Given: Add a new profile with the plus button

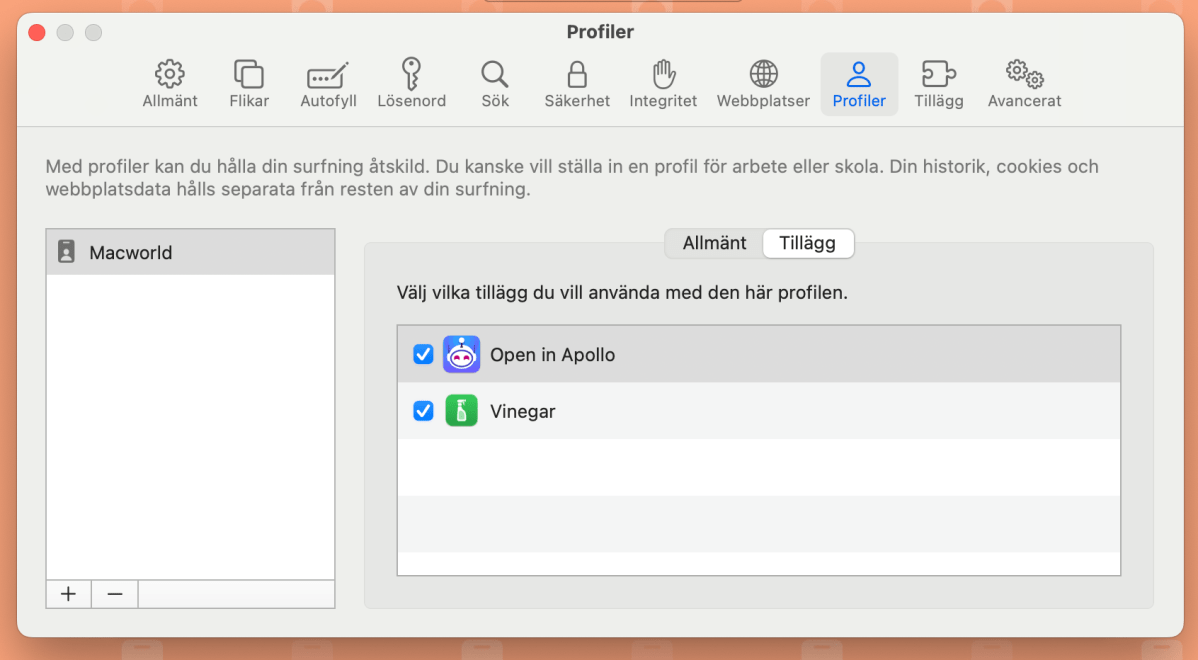Looking at the screenshot, I should point(67,593).
